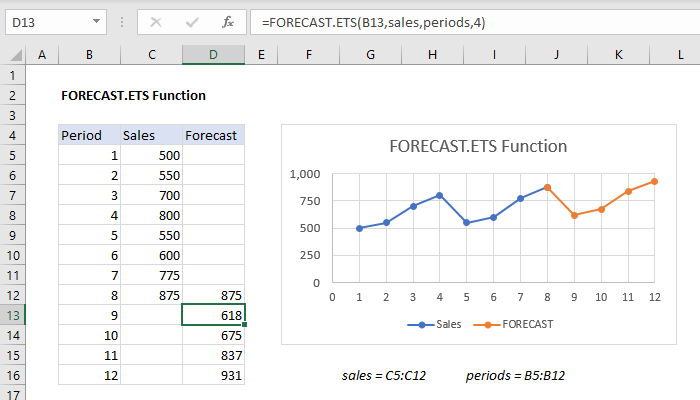
Task: Click the Select All corner triangle
Action: (16, 55)
